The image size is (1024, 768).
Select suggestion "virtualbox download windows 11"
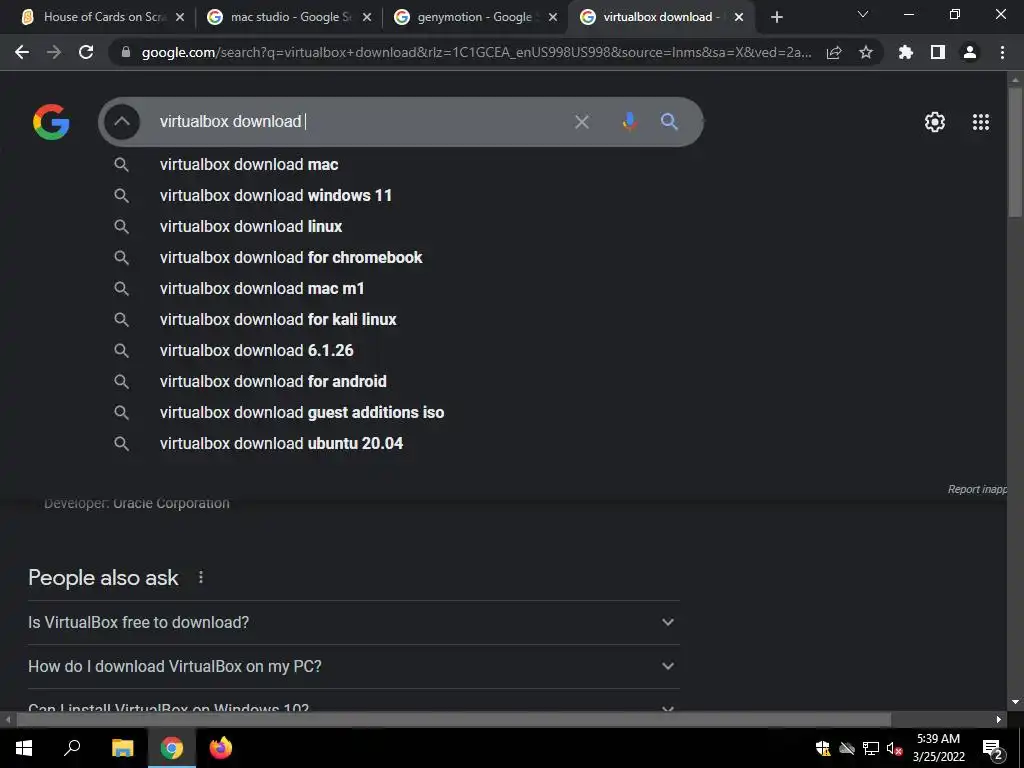(x=276, y=195)
